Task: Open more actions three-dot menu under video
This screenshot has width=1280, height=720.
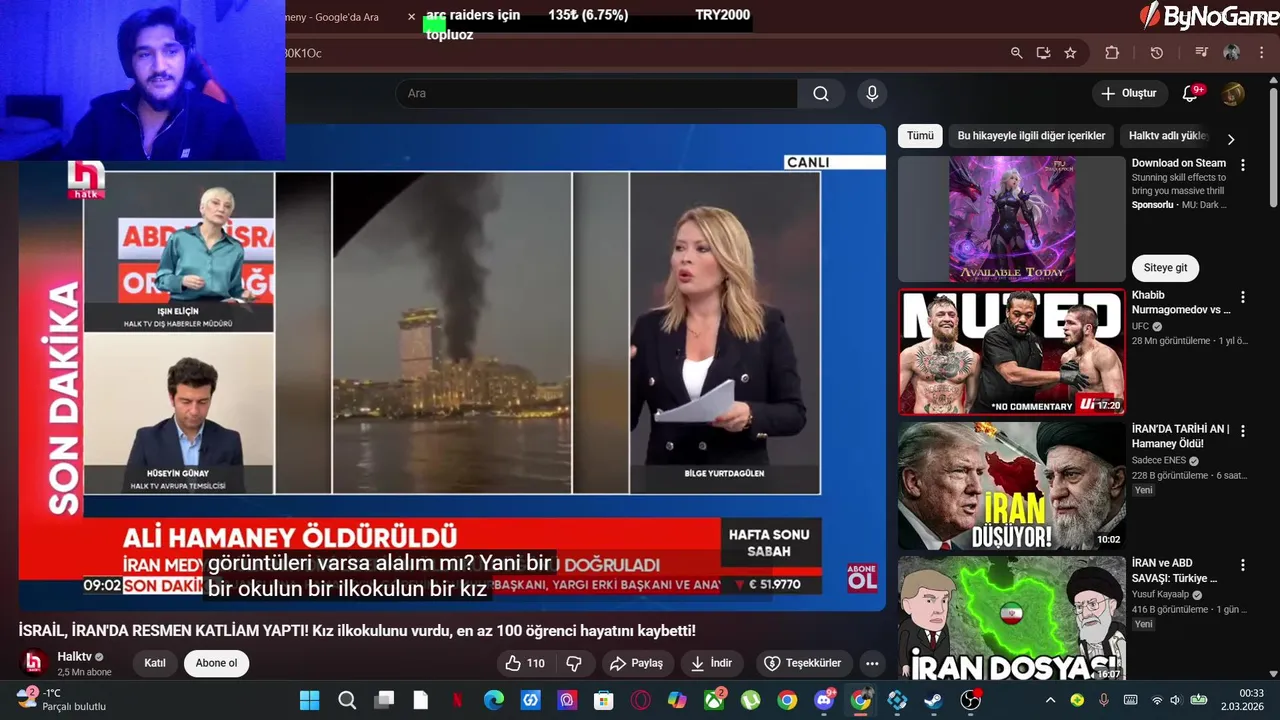Action: pyautogui.click(x=872, y=663)
